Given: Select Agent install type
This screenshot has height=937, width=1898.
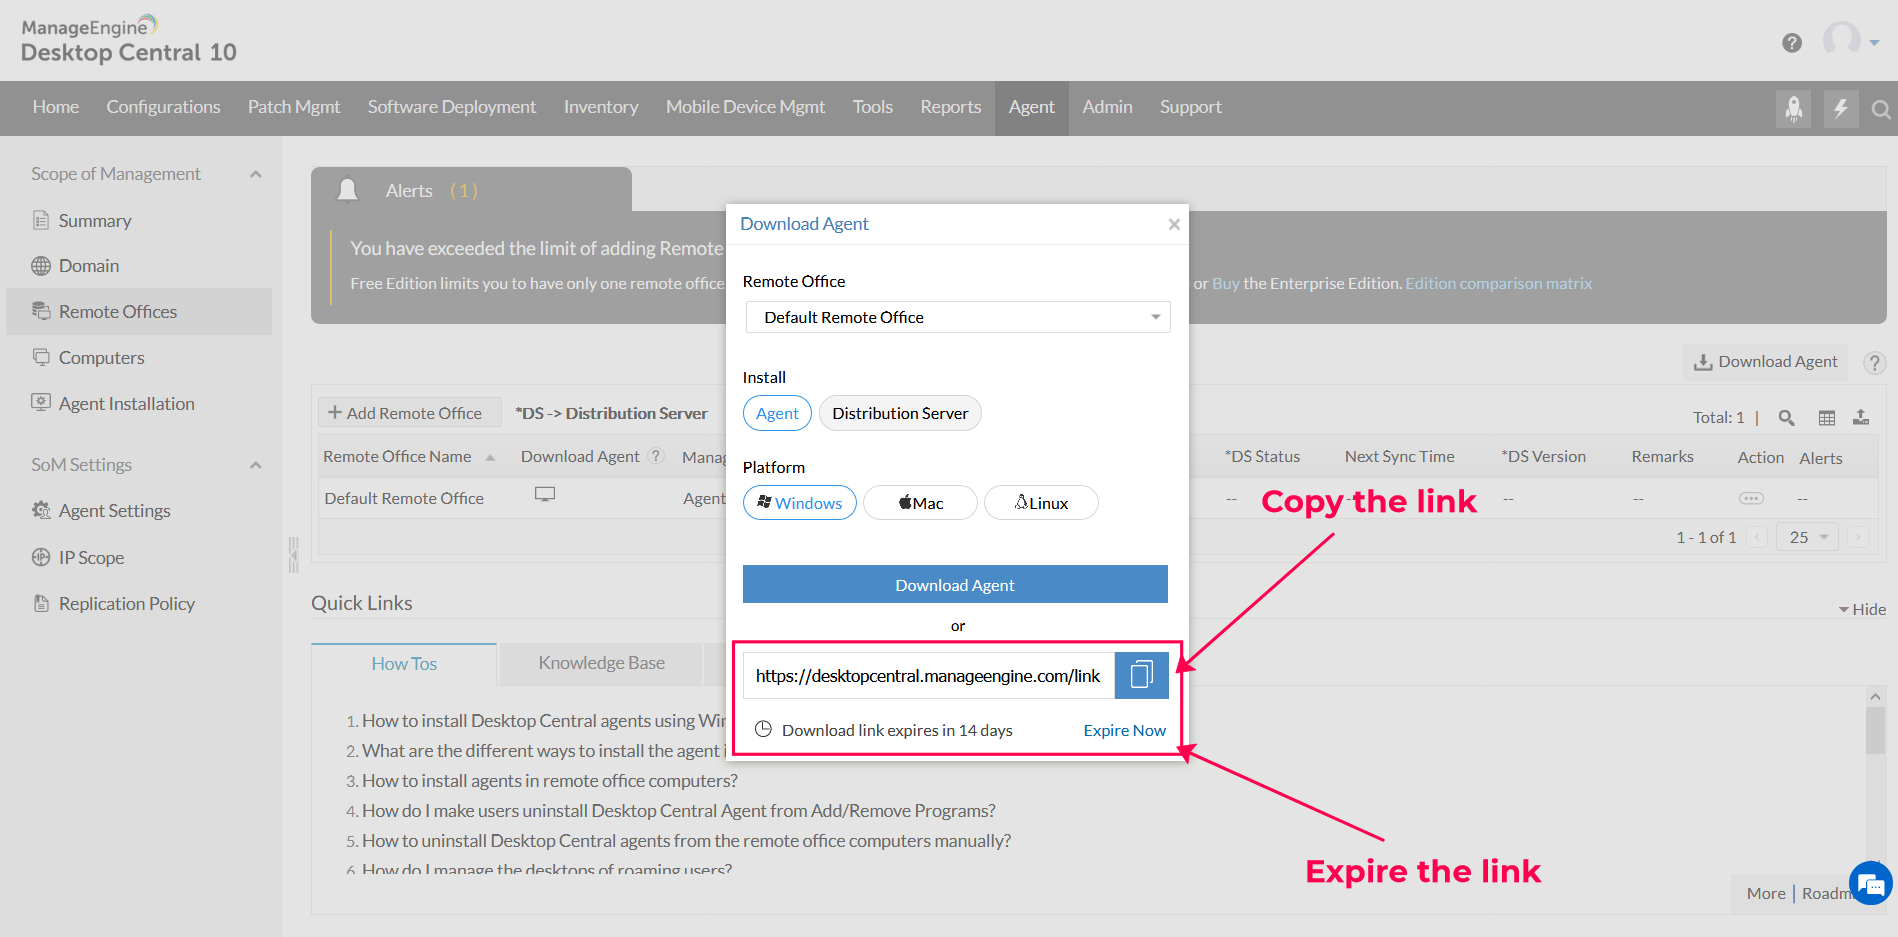Looking at the screenshot, I should (x=777, y=413).
